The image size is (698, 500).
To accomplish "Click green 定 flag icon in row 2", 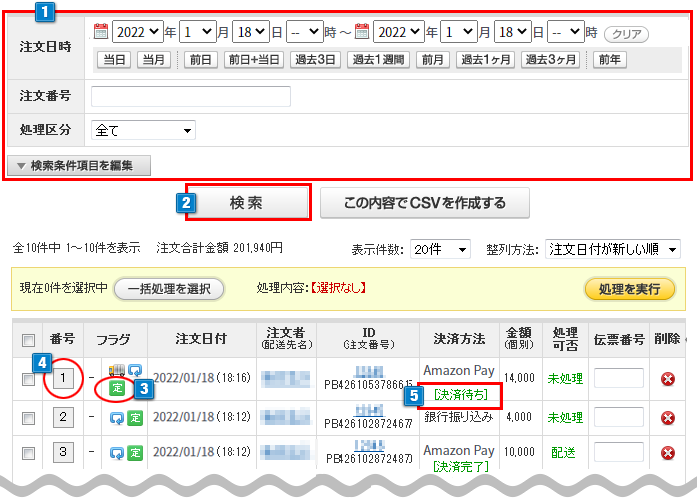I will (x=135, y=418).
